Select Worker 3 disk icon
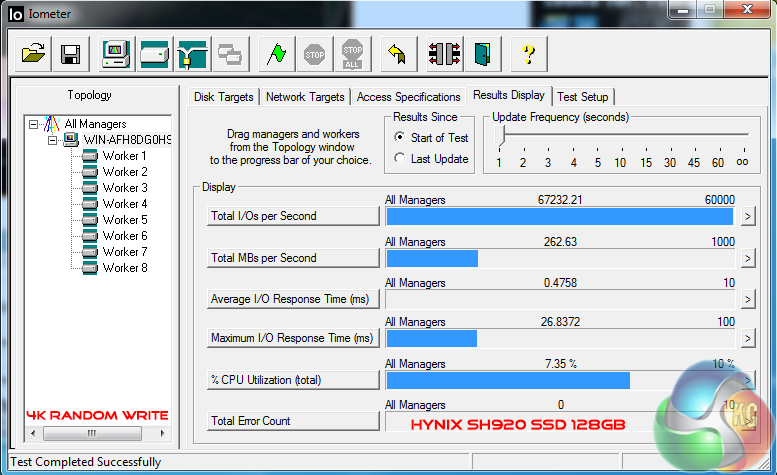777x475 pixels. point(90,188)
